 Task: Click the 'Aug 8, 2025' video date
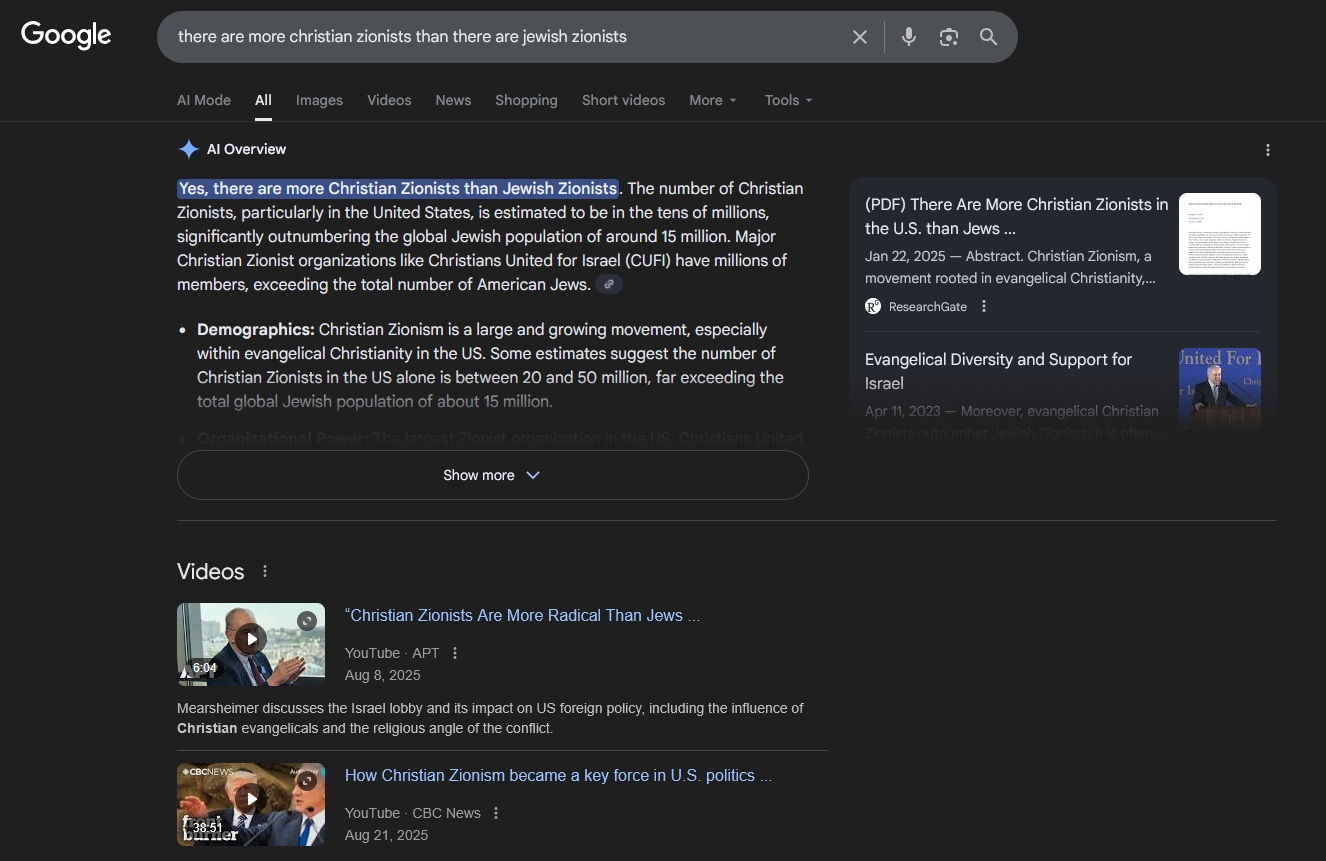383,675
